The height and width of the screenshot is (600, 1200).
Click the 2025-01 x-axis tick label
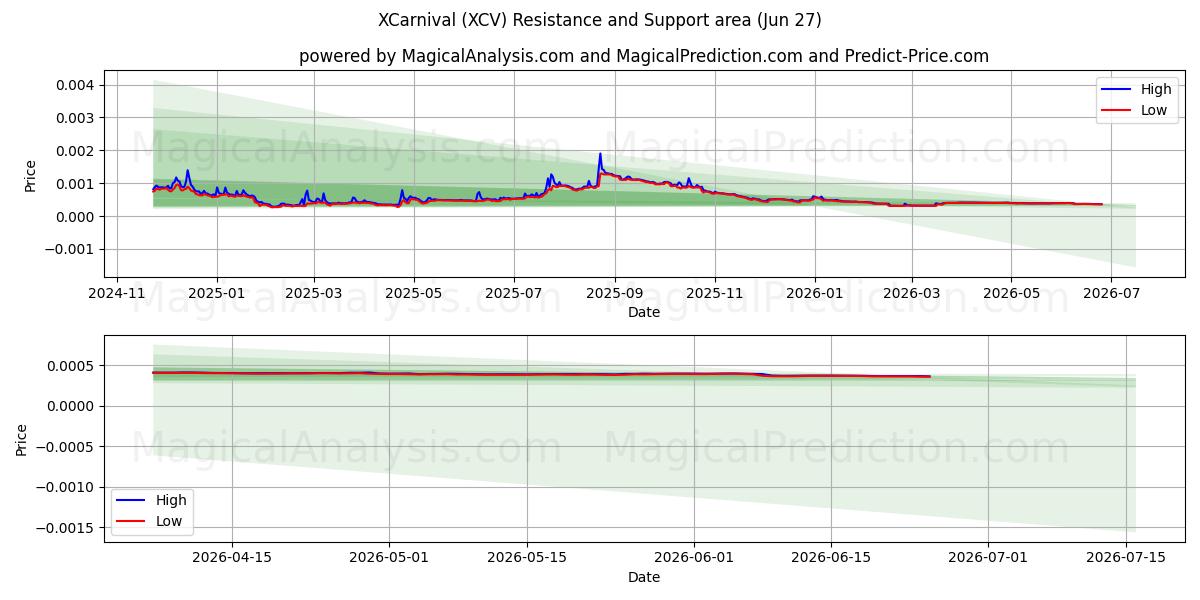pyautogui.click(x=217, y=294)
